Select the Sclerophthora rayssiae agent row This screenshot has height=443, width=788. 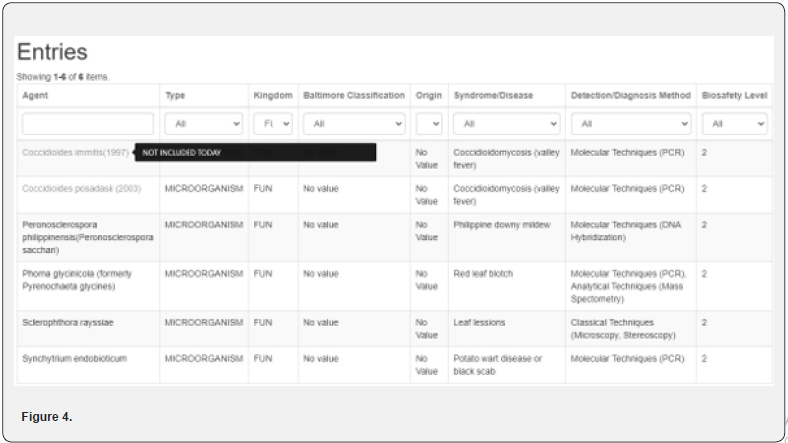click(72, 323)
